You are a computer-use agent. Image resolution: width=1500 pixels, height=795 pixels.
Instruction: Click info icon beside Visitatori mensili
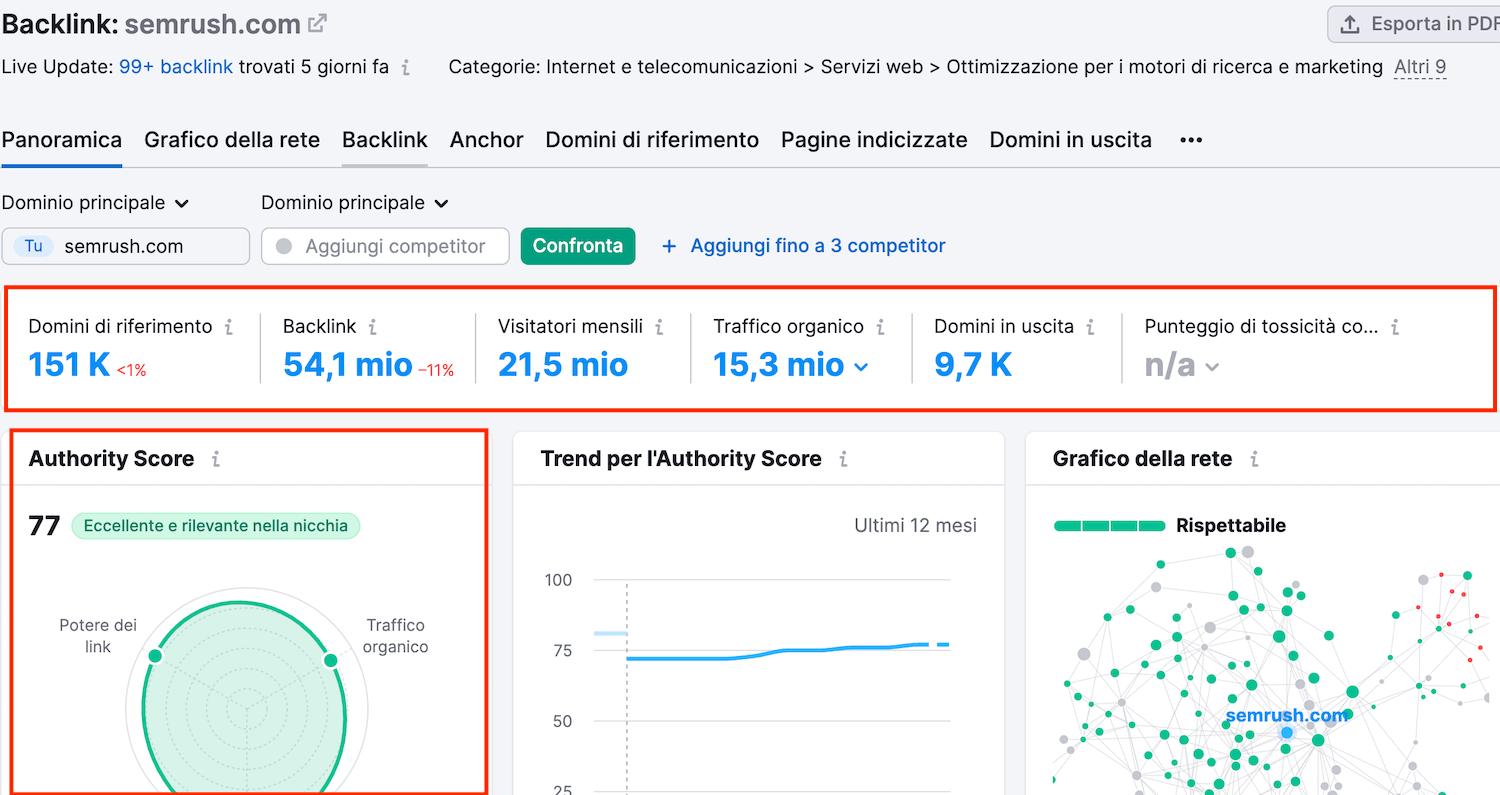tap(659, 326)
